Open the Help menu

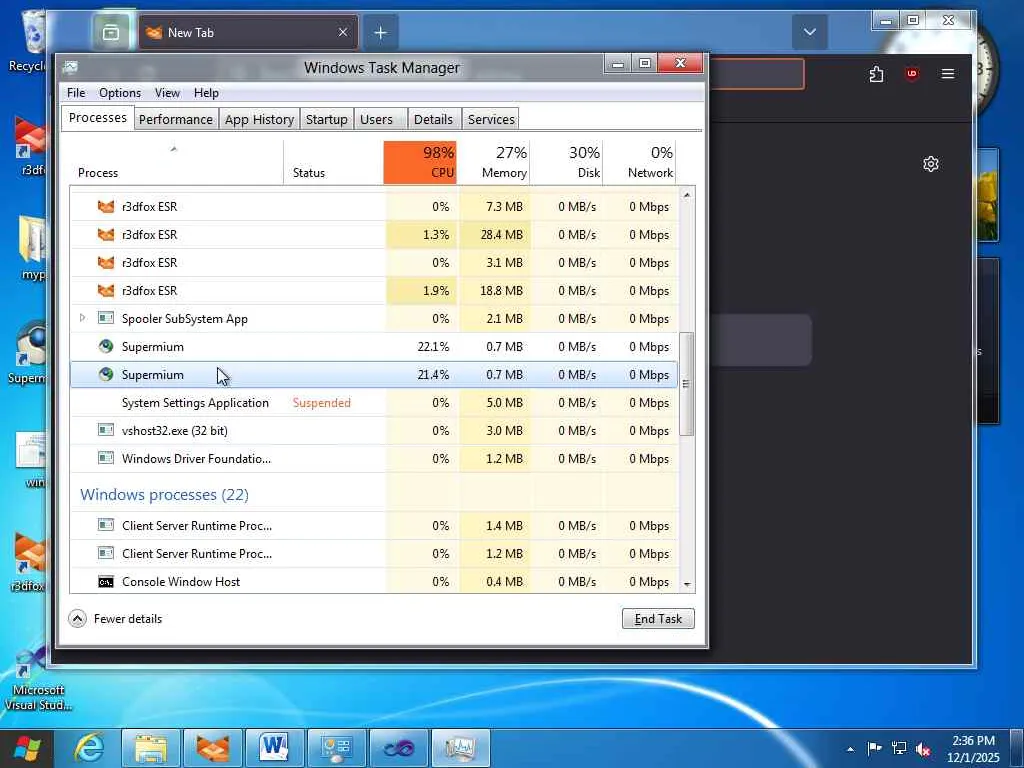pos(206,93)
